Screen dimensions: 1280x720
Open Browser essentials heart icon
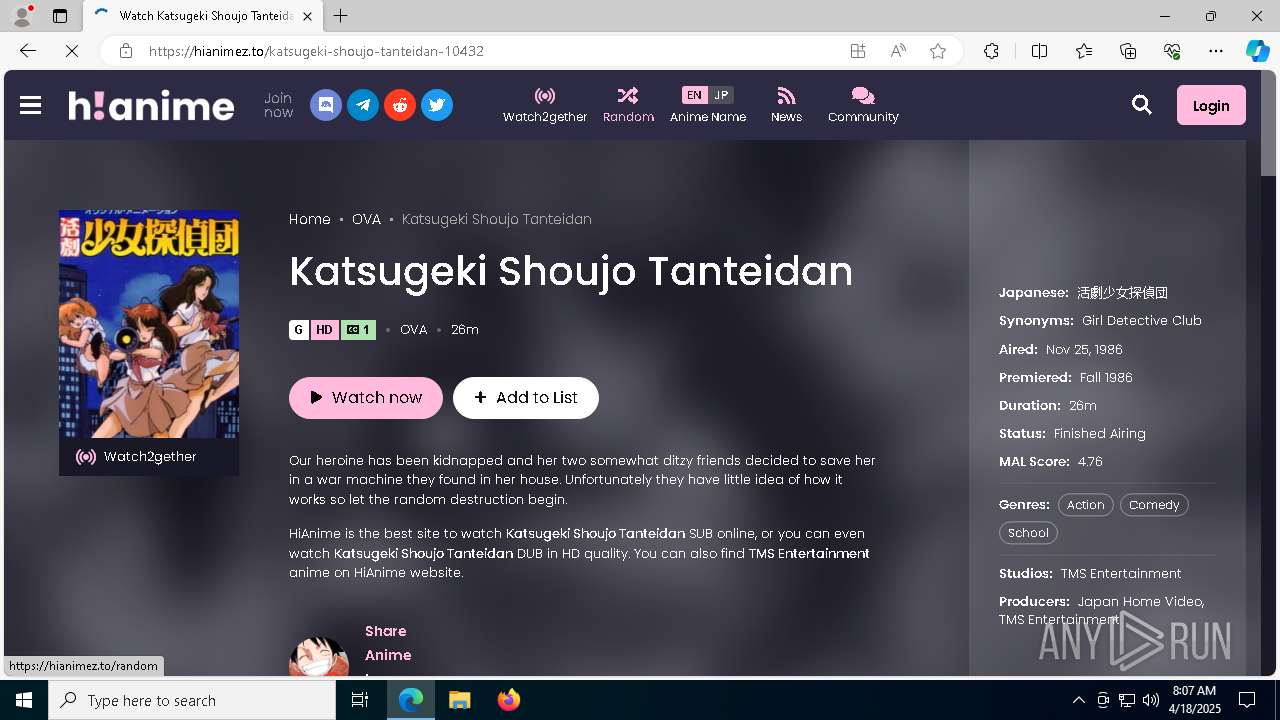[x=1172, y=51]
